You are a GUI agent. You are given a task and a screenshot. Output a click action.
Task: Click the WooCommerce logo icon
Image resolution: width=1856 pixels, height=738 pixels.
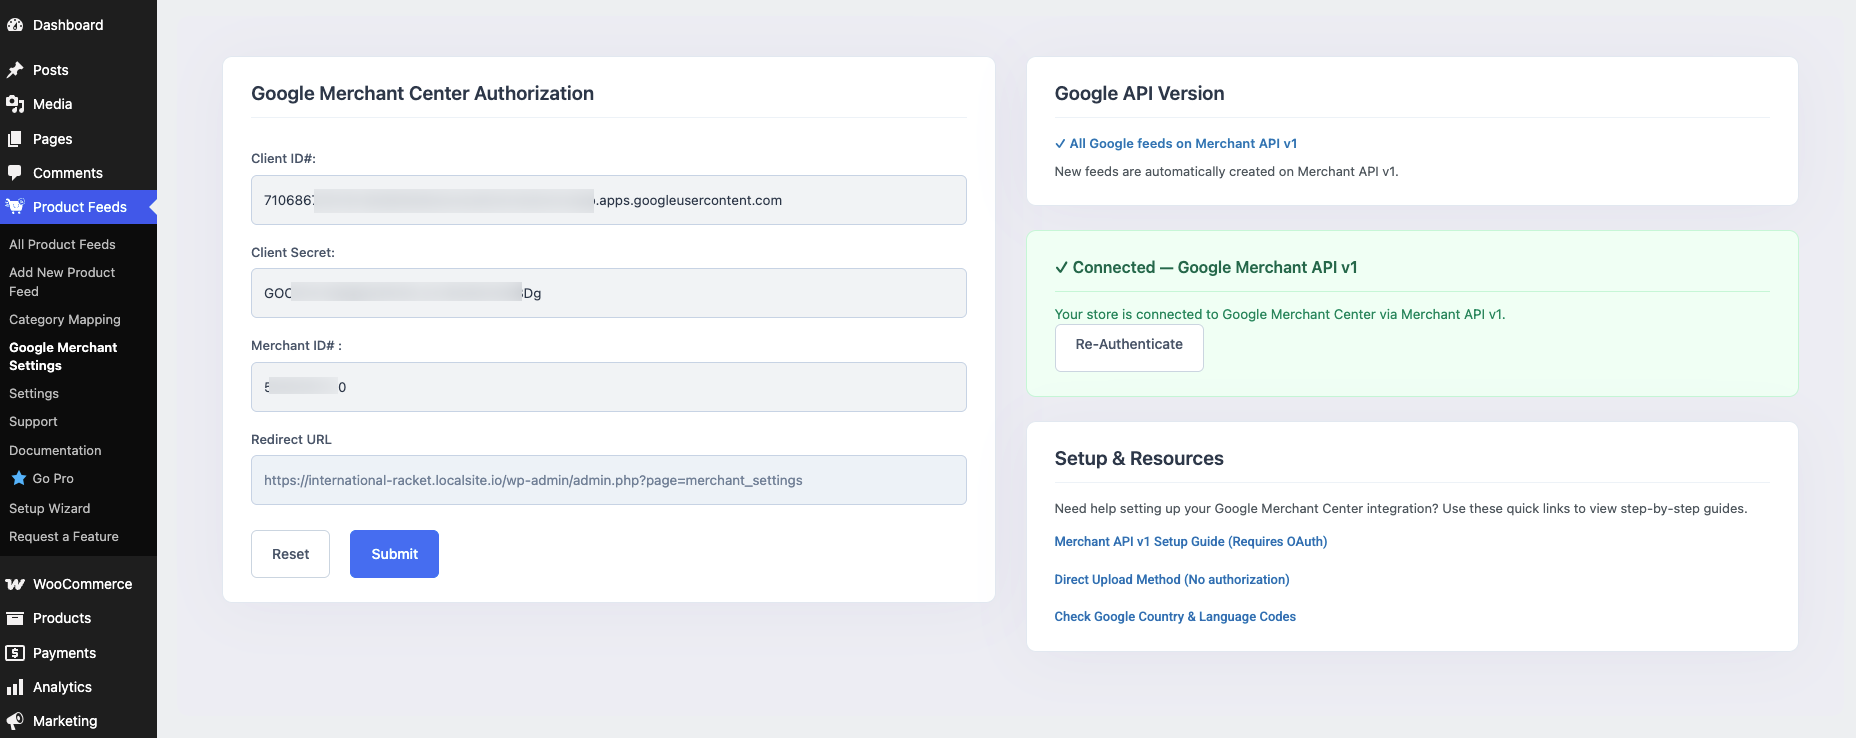[15, 584]
